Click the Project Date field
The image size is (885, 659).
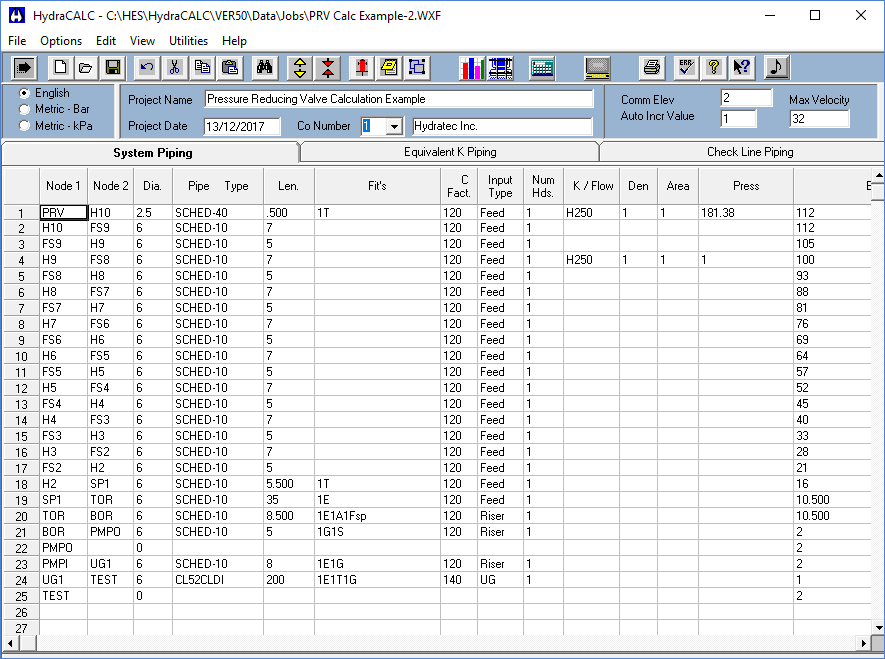[x=242, y=126]
